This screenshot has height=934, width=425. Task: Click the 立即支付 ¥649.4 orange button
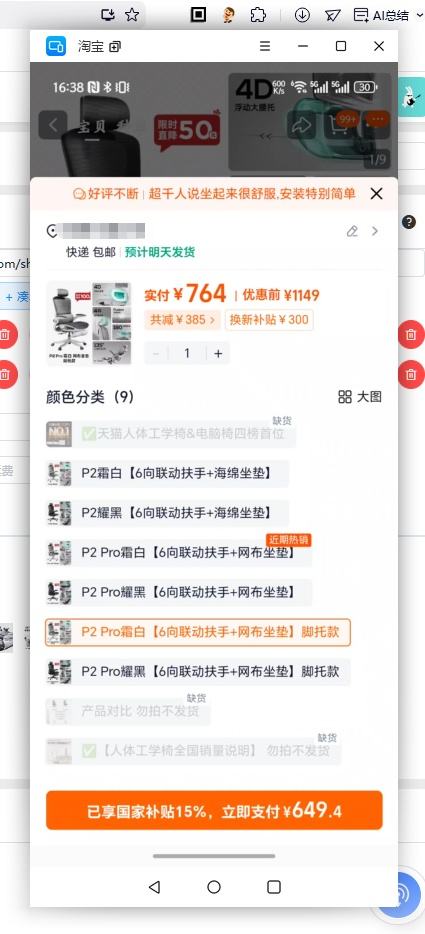tap(214, 810)
